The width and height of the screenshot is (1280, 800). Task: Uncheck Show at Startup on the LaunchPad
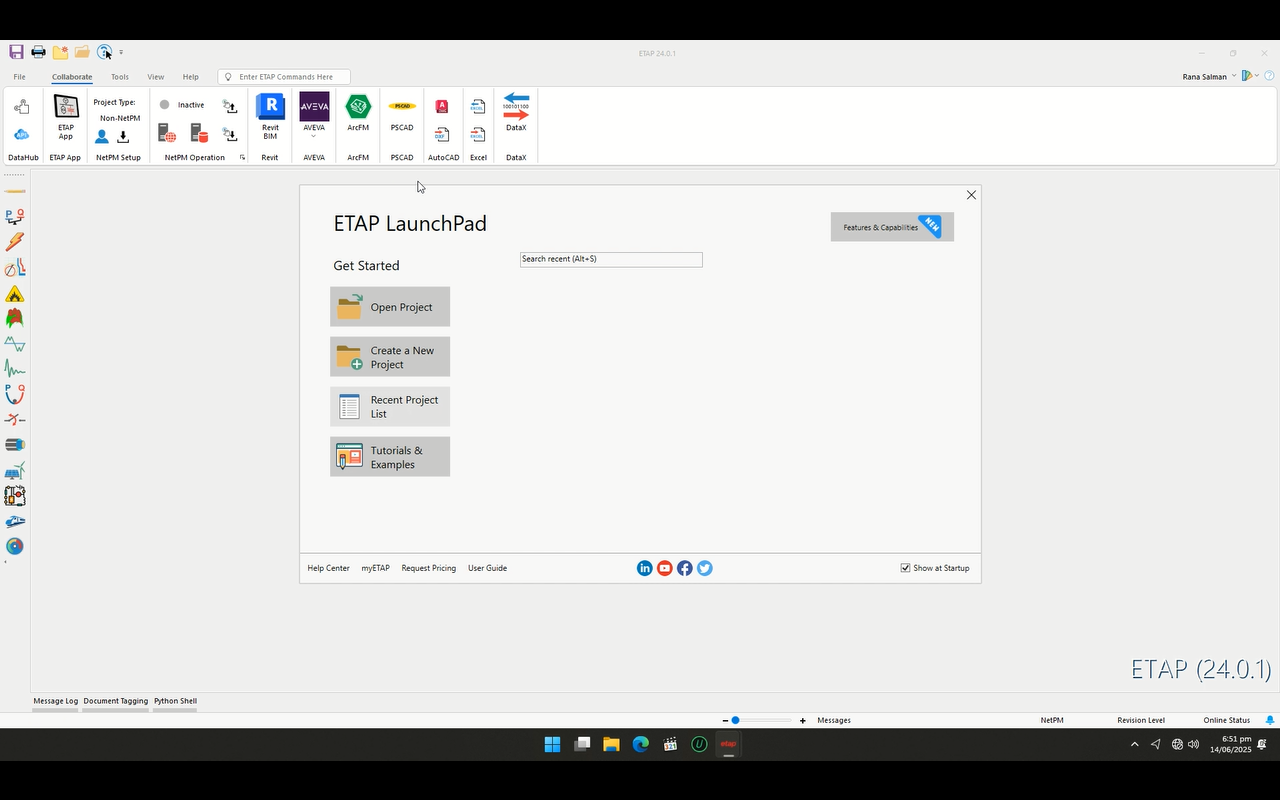click(x=904, y=568)
